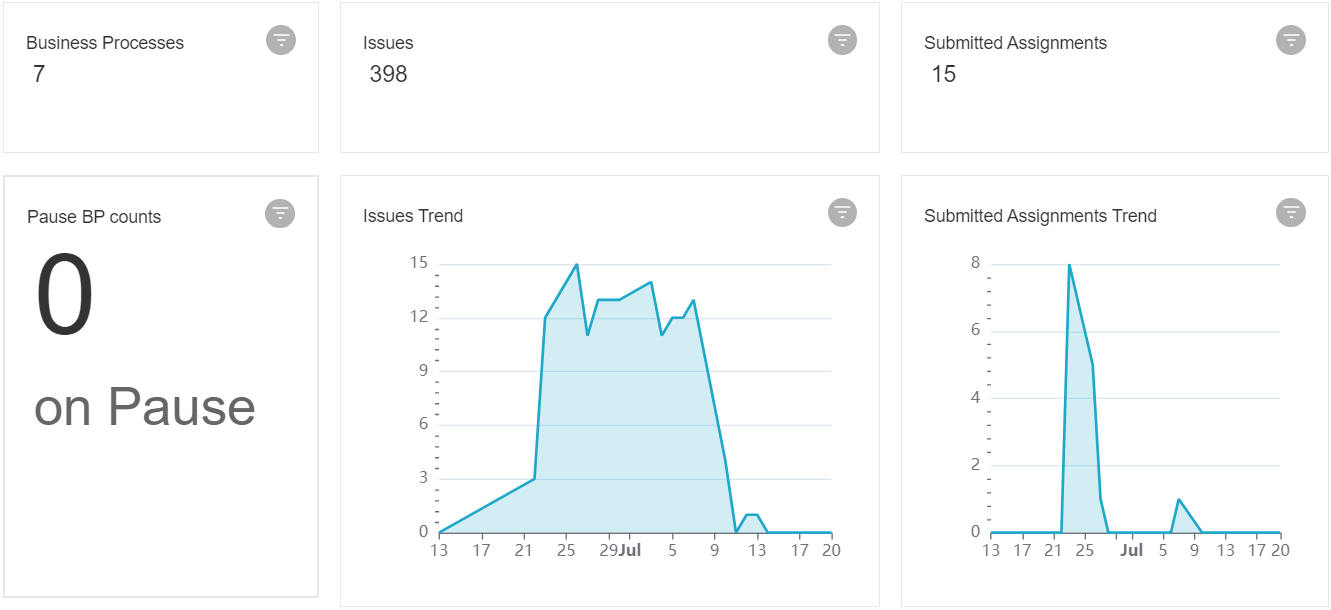This screenshot has height=610, width=1331.
Task: Click the small bump near 13 on Issues Trend
Action: [x=752, y=515]
